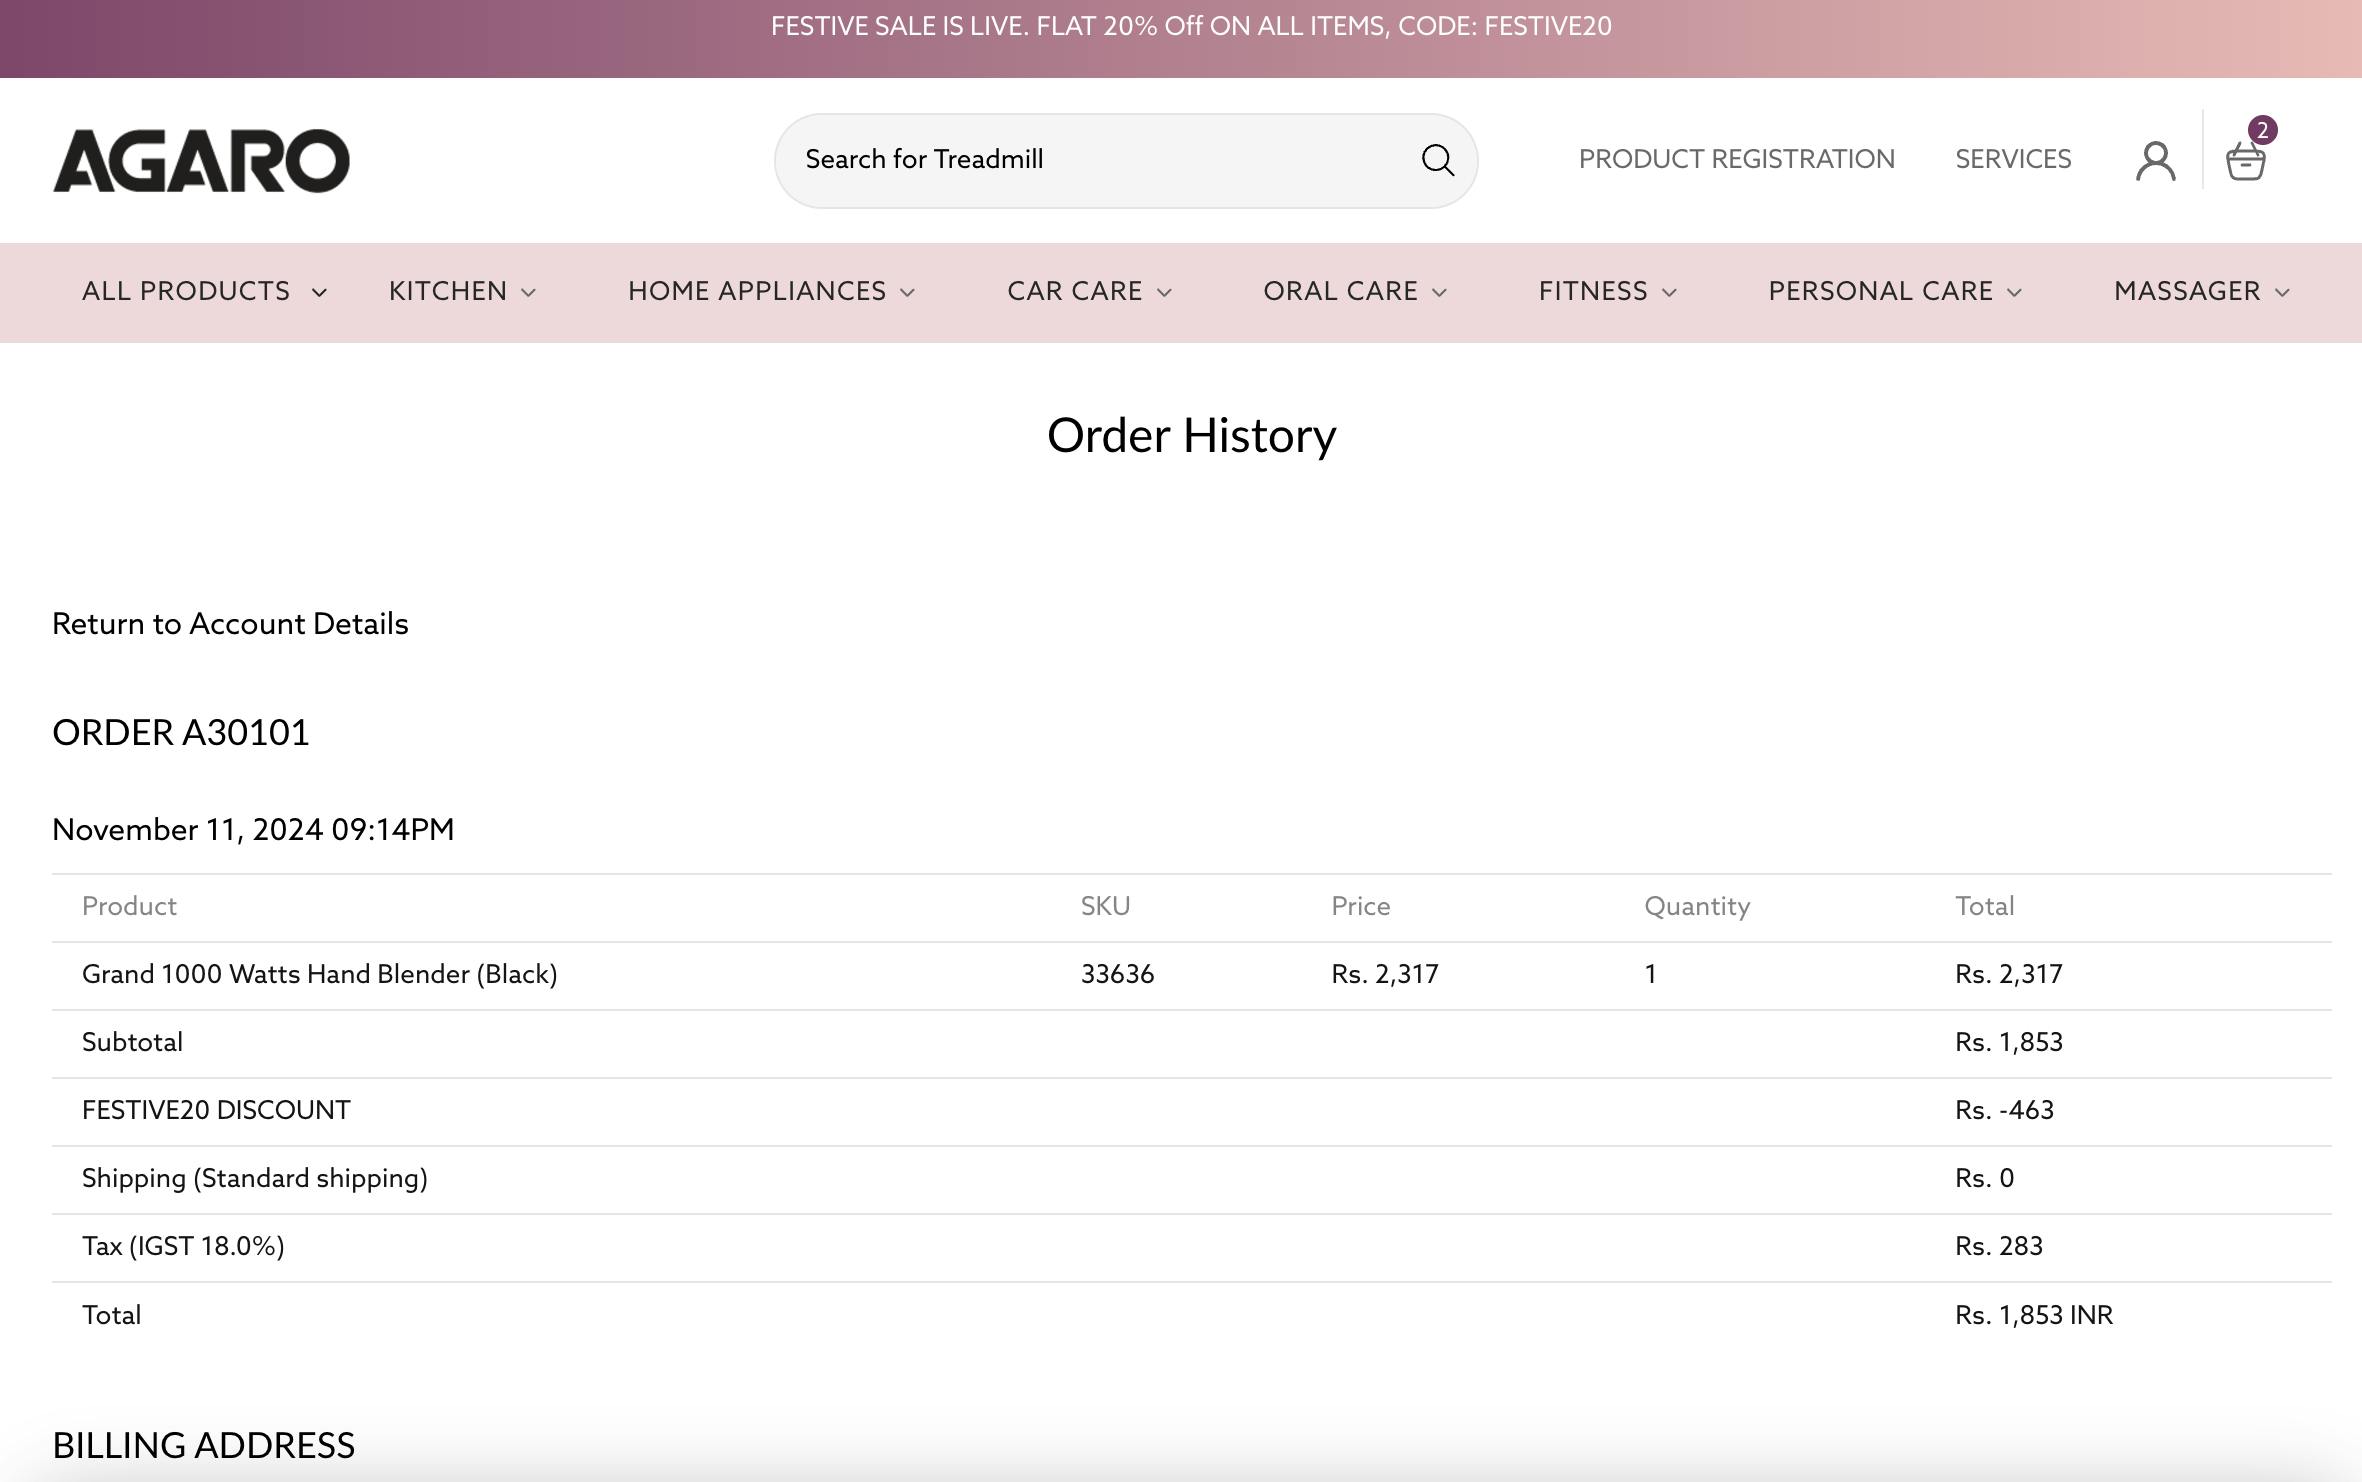The width and height of the screenshot is (2362, 1482).
Task: Expand the Fitness dropdown arrow
Action: pos(1669,292)
